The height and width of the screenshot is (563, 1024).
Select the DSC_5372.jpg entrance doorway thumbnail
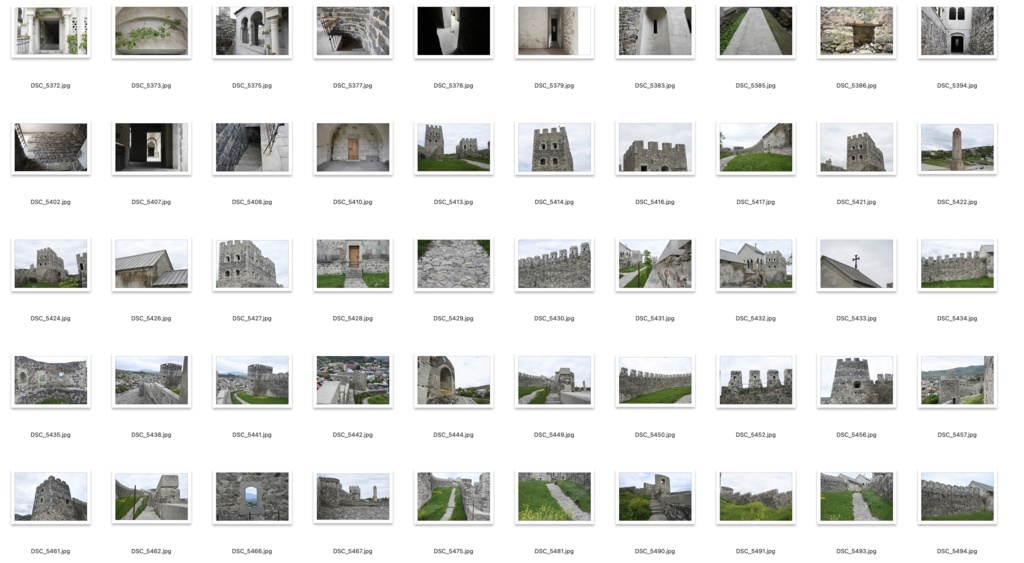[50, 31]
